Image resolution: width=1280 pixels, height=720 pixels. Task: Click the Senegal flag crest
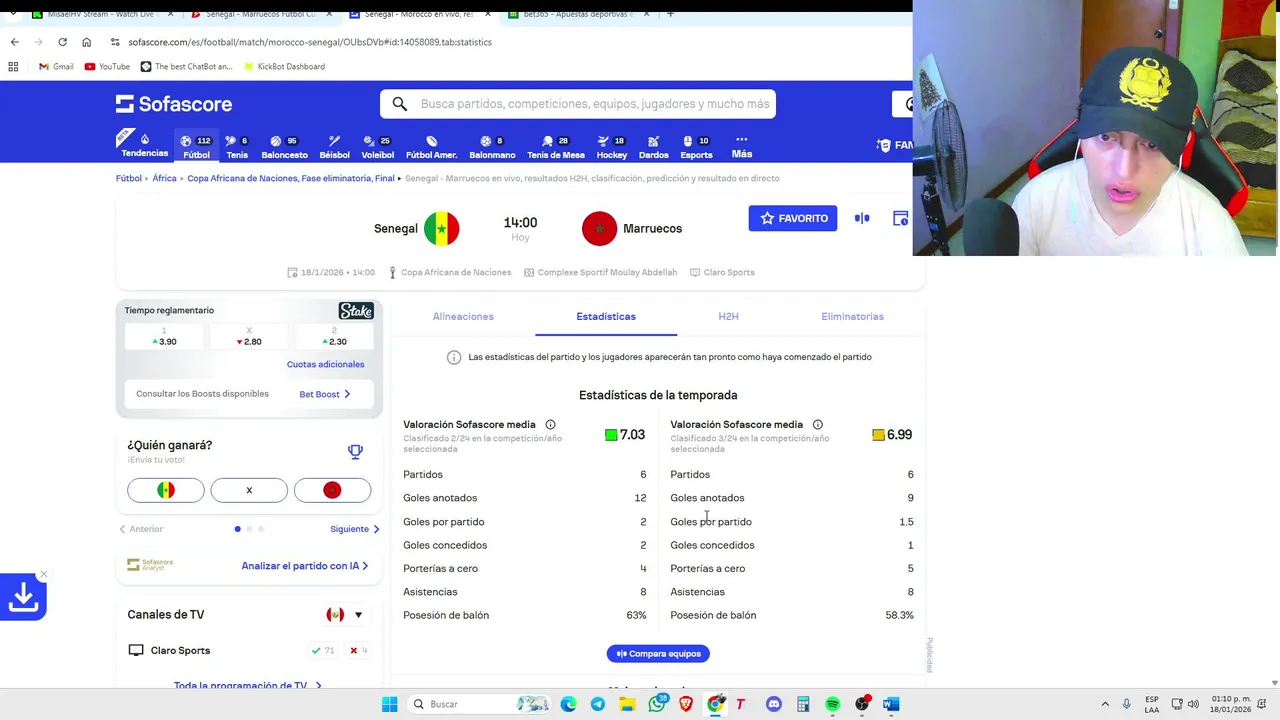(x=441, y=228)
